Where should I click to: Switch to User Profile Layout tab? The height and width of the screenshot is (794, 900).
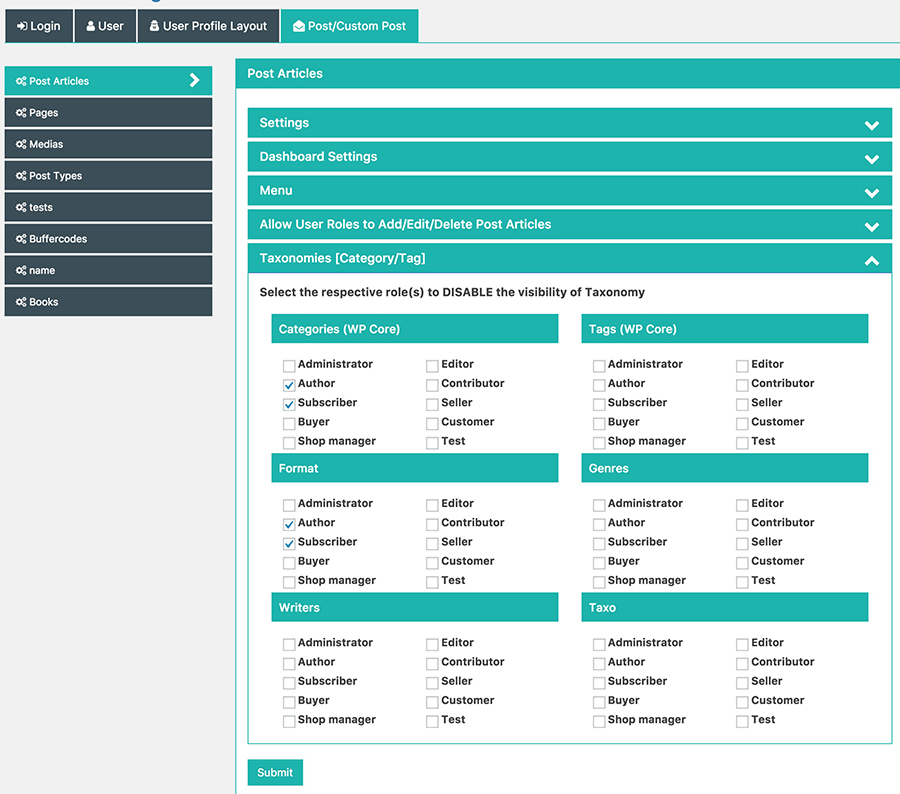pyautogui.click(x=208, y=26)
